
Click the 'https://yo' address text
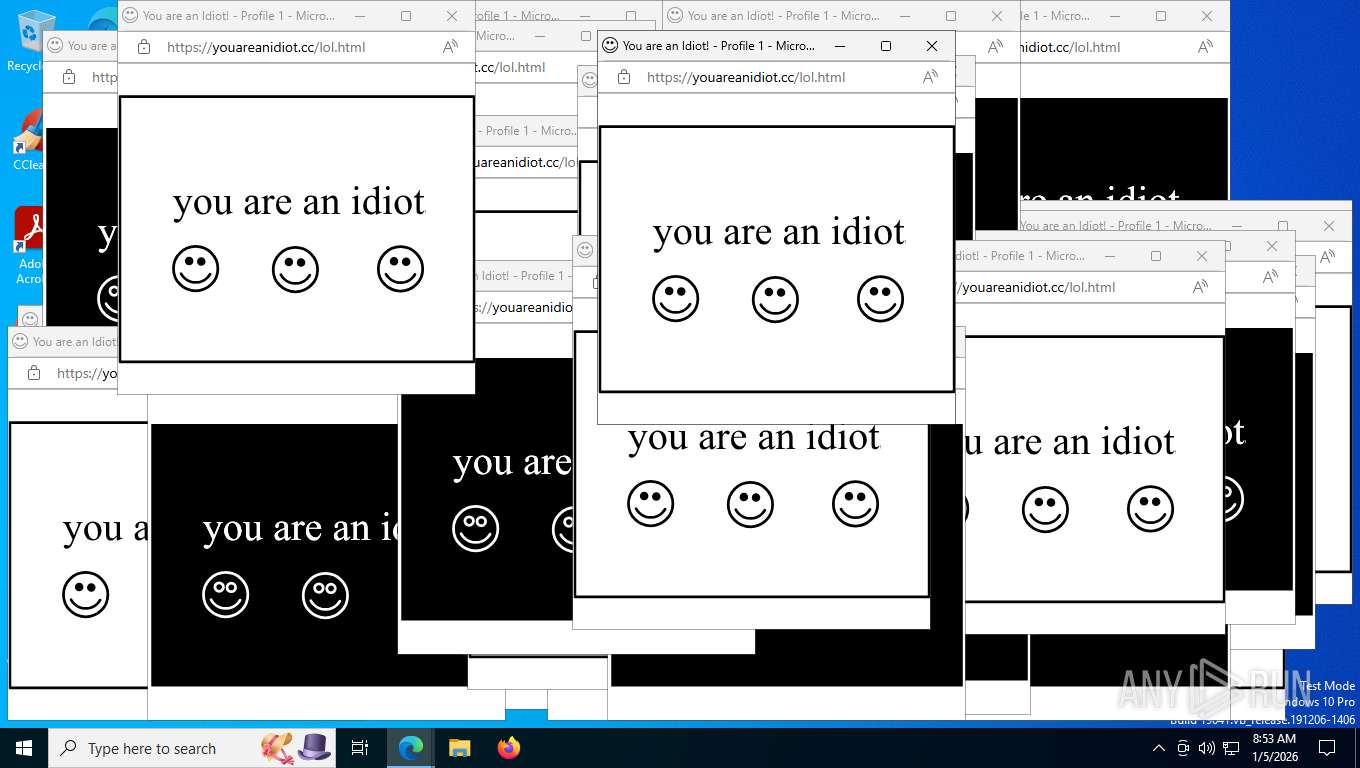point(87,373)
